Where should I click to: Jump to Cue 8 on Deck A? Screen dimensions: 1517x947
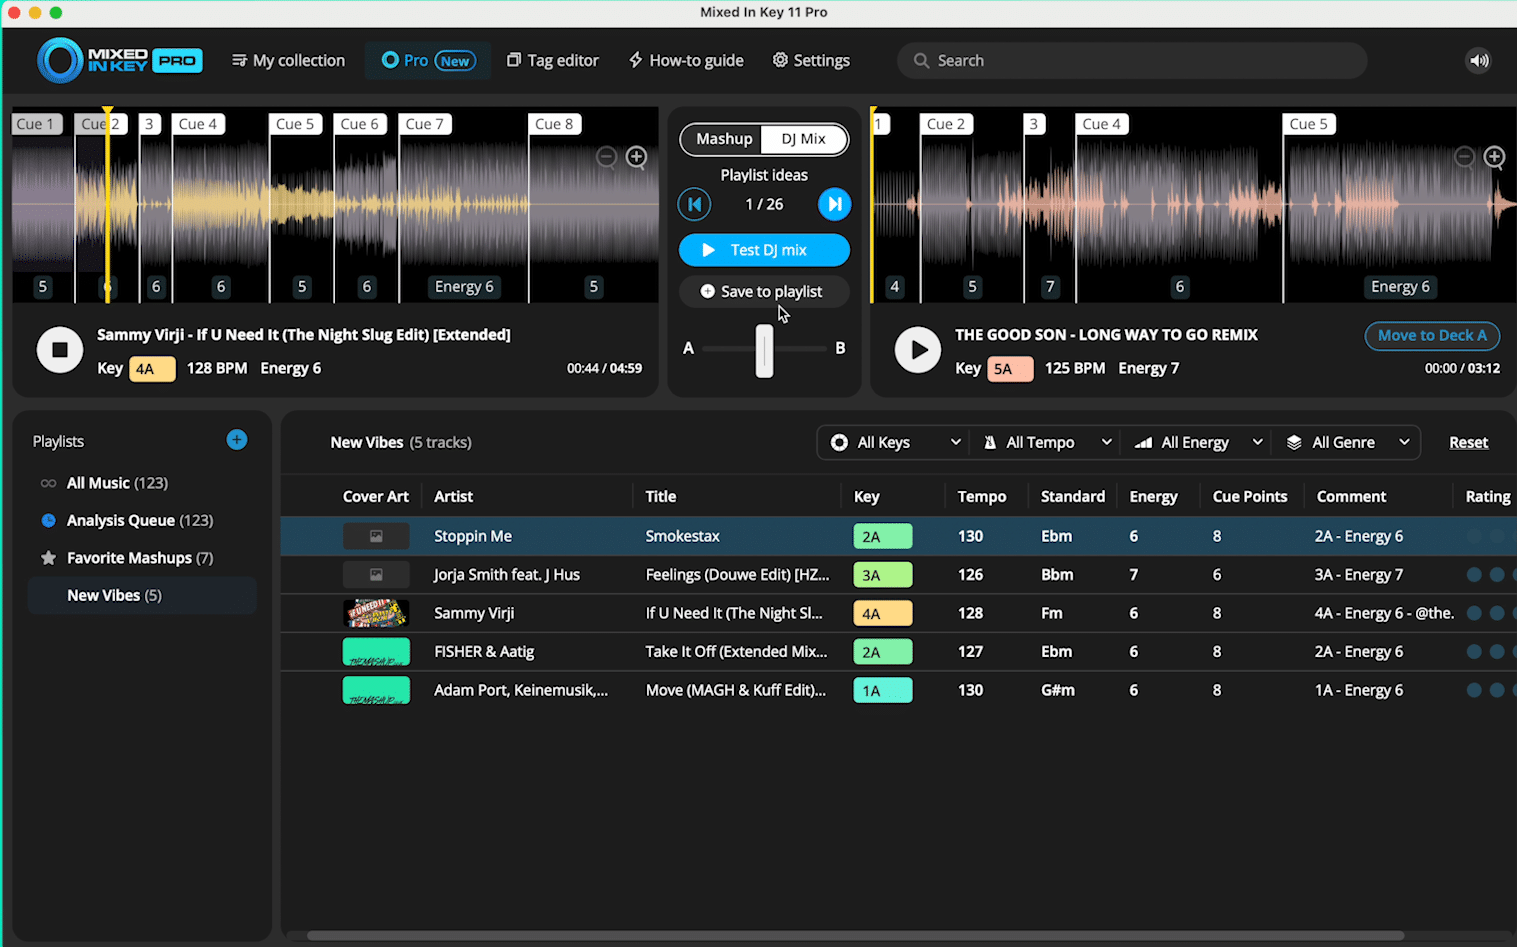[555, 124]
